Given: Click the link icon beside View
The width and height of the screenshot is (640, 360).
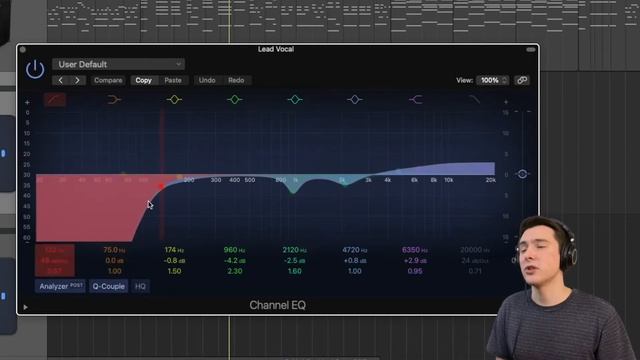Looking at the screenshot, I should tap(522, 80).
